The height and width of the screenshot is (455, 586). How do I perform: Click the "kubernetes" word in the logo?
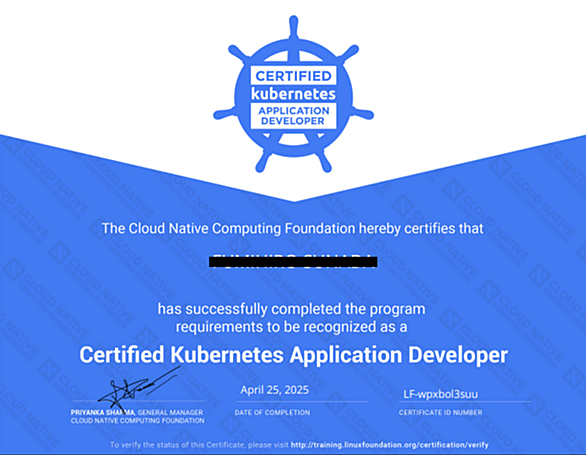click(x=293, y=94)
